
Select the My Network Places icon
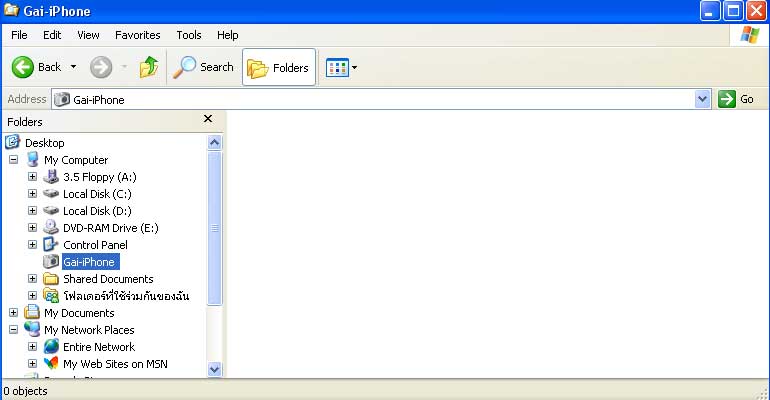tap(32, 329)
